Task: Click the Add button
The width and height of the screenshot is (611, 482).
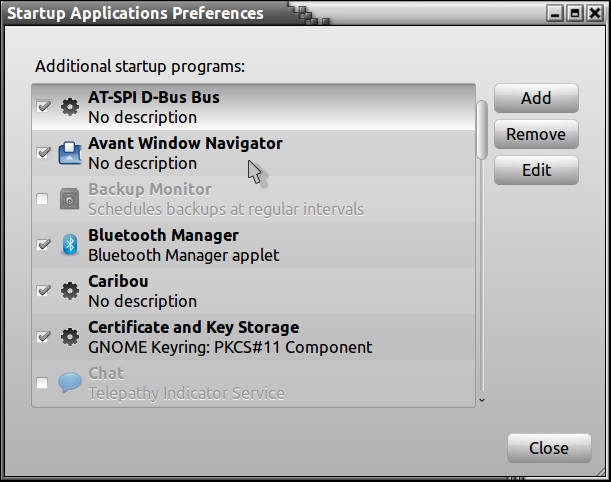Action: point(536,98)
